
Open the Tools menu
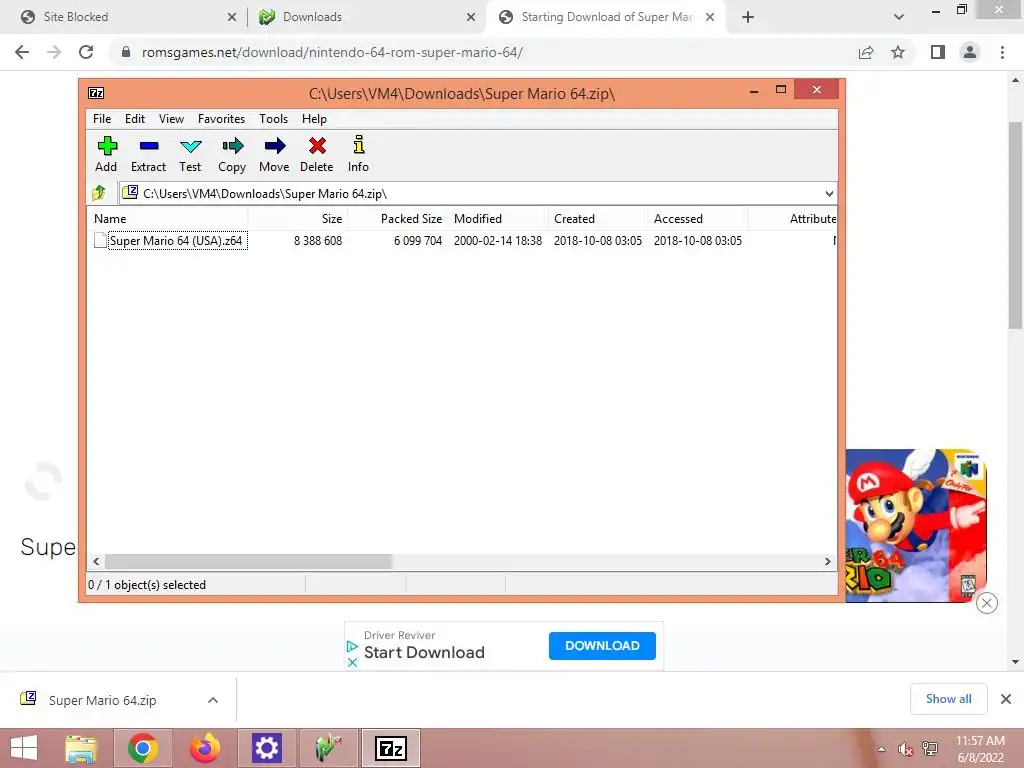[x=273, y=119]
